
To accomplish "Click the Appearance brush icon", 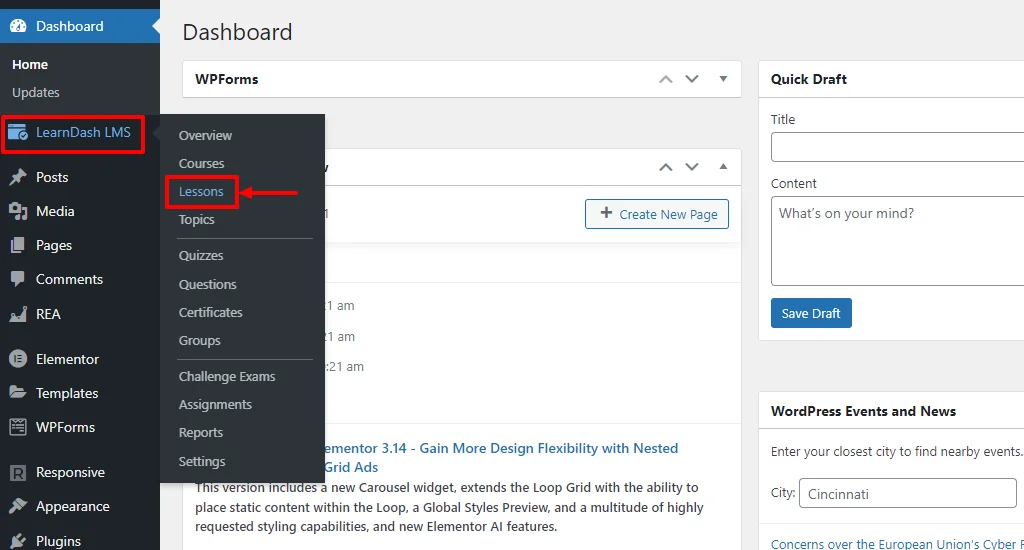I will pyautogui.click(x=18, y=506).
